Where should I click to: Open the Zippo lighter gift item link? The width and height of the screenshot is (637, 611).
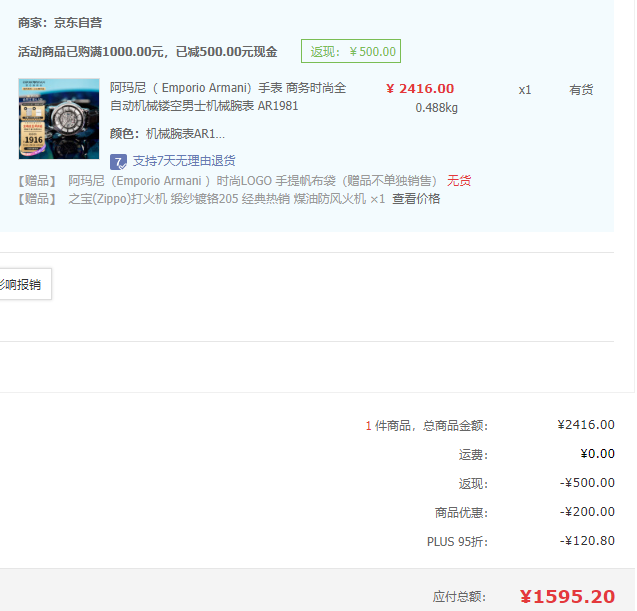click(x=226, y=199)
